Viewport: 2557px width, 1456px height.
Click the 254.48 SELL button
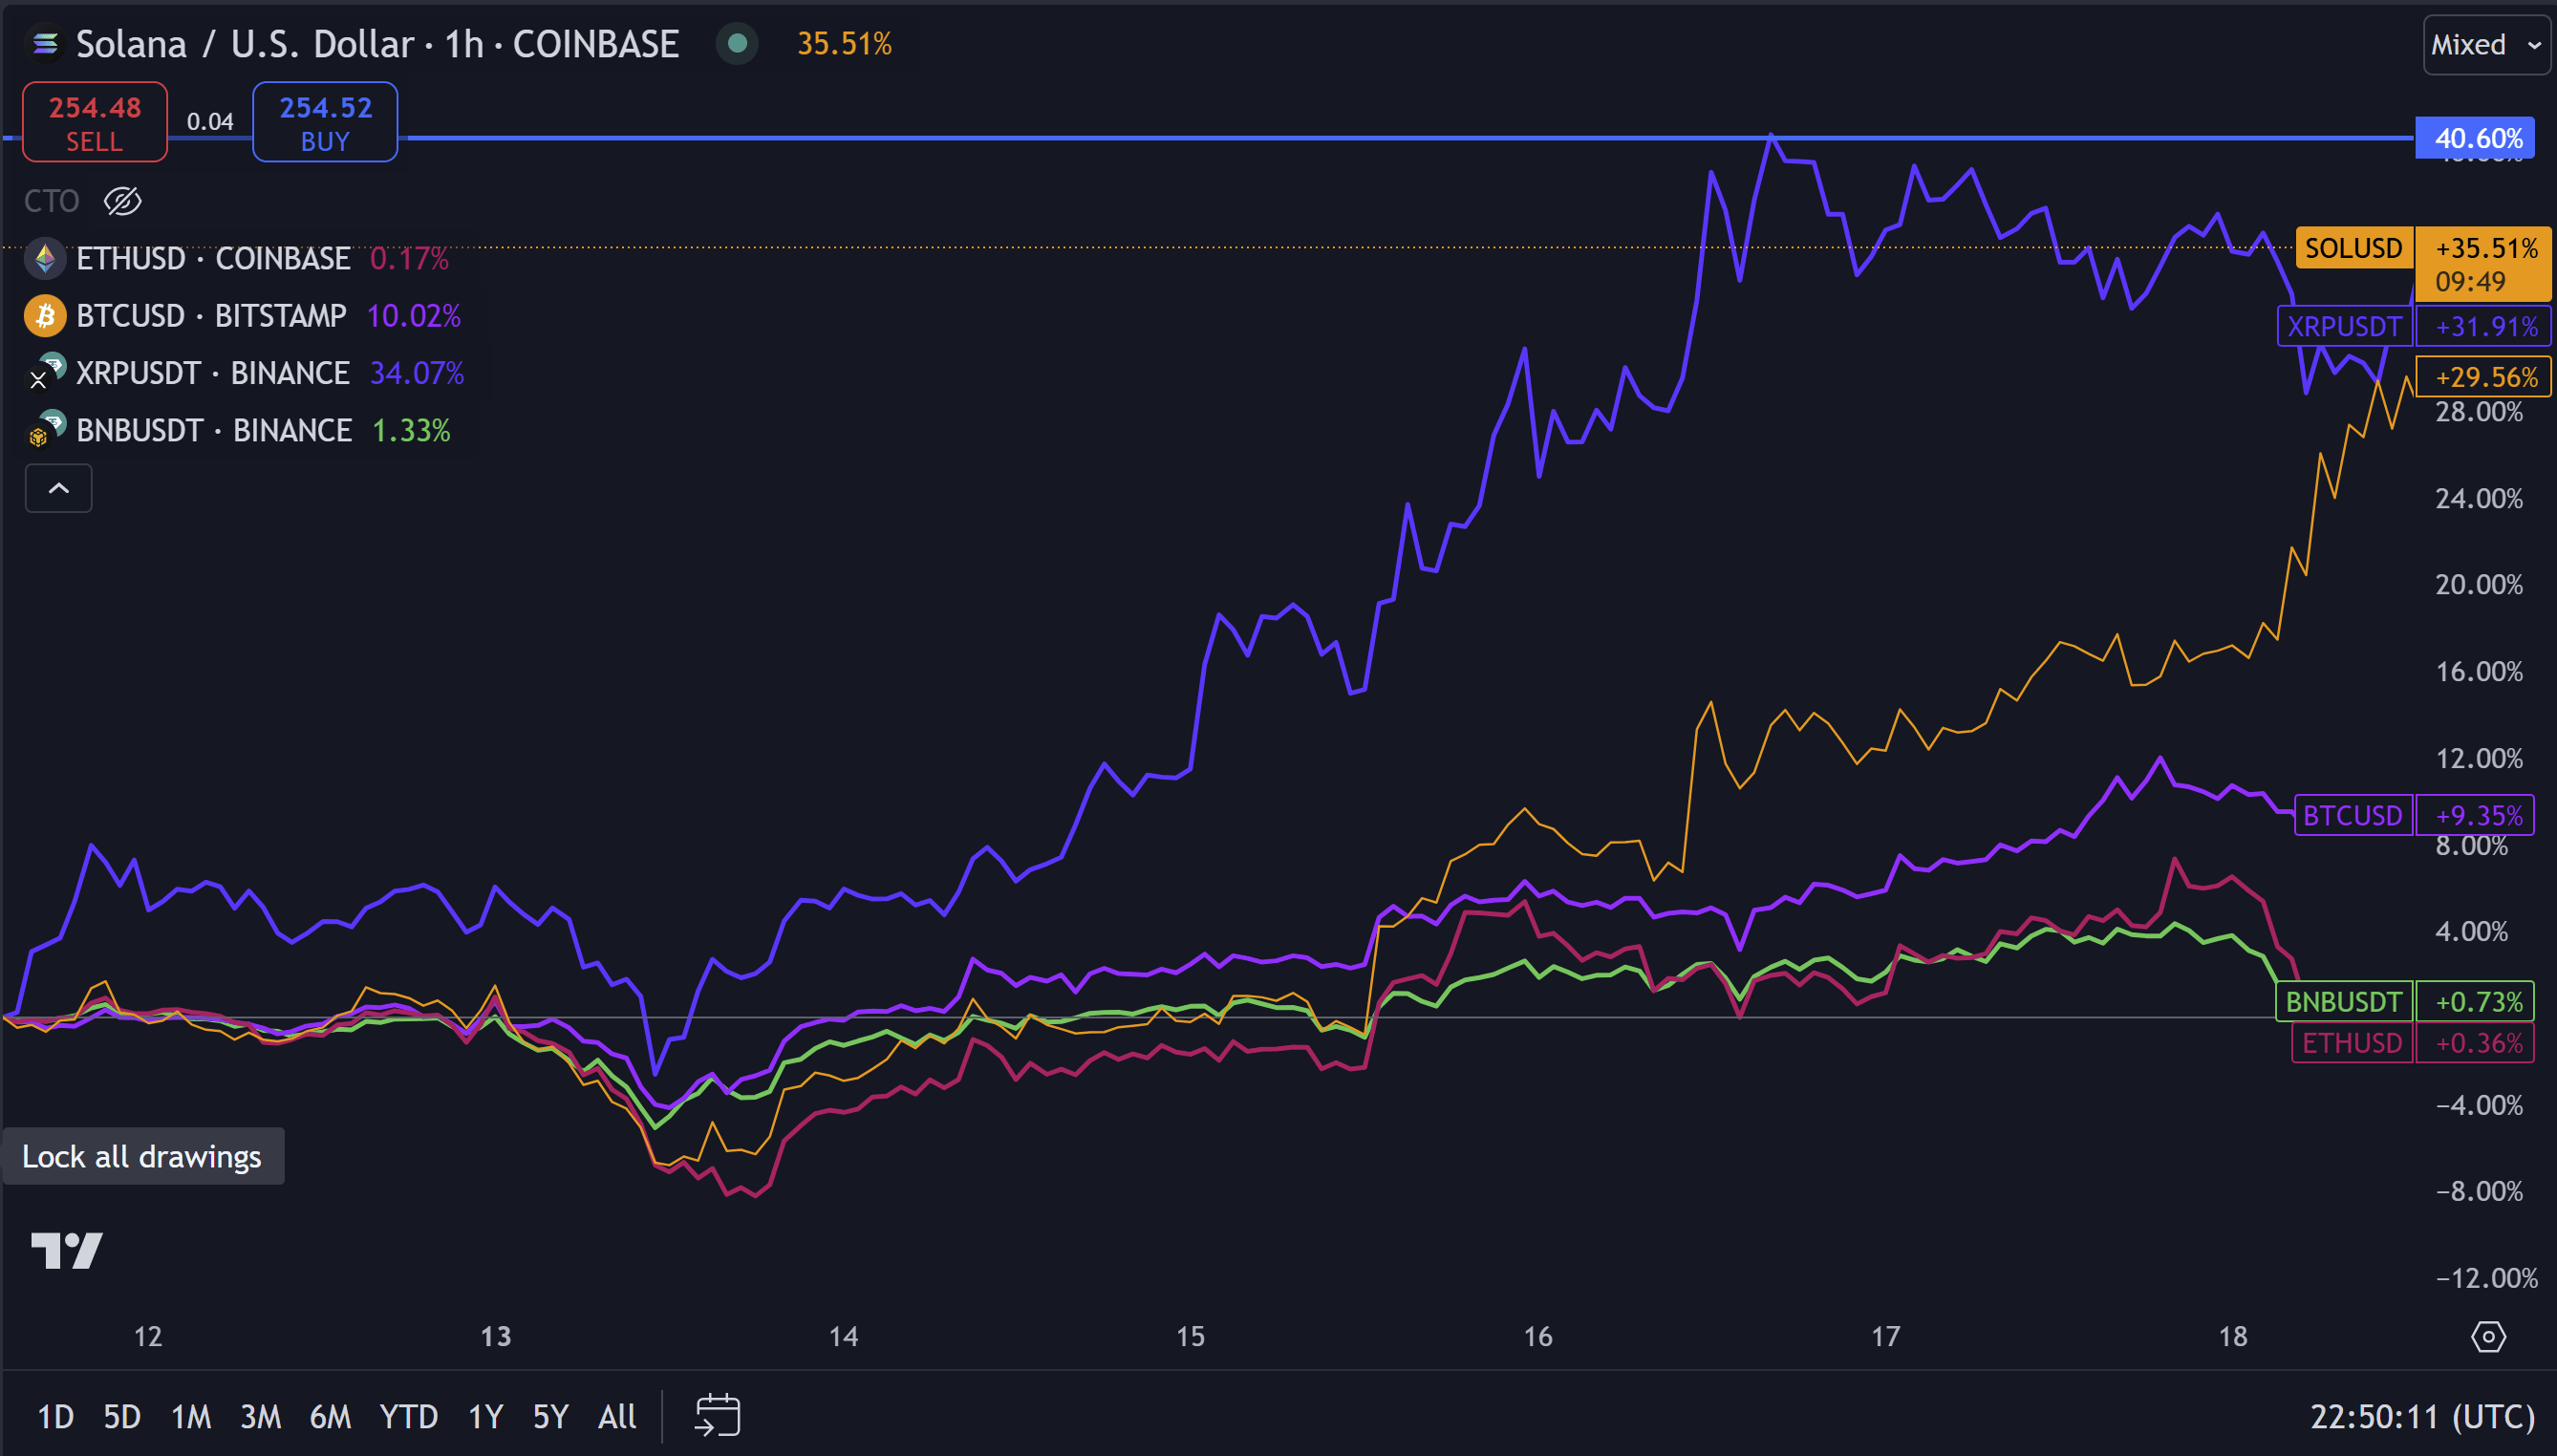point(95,122)
